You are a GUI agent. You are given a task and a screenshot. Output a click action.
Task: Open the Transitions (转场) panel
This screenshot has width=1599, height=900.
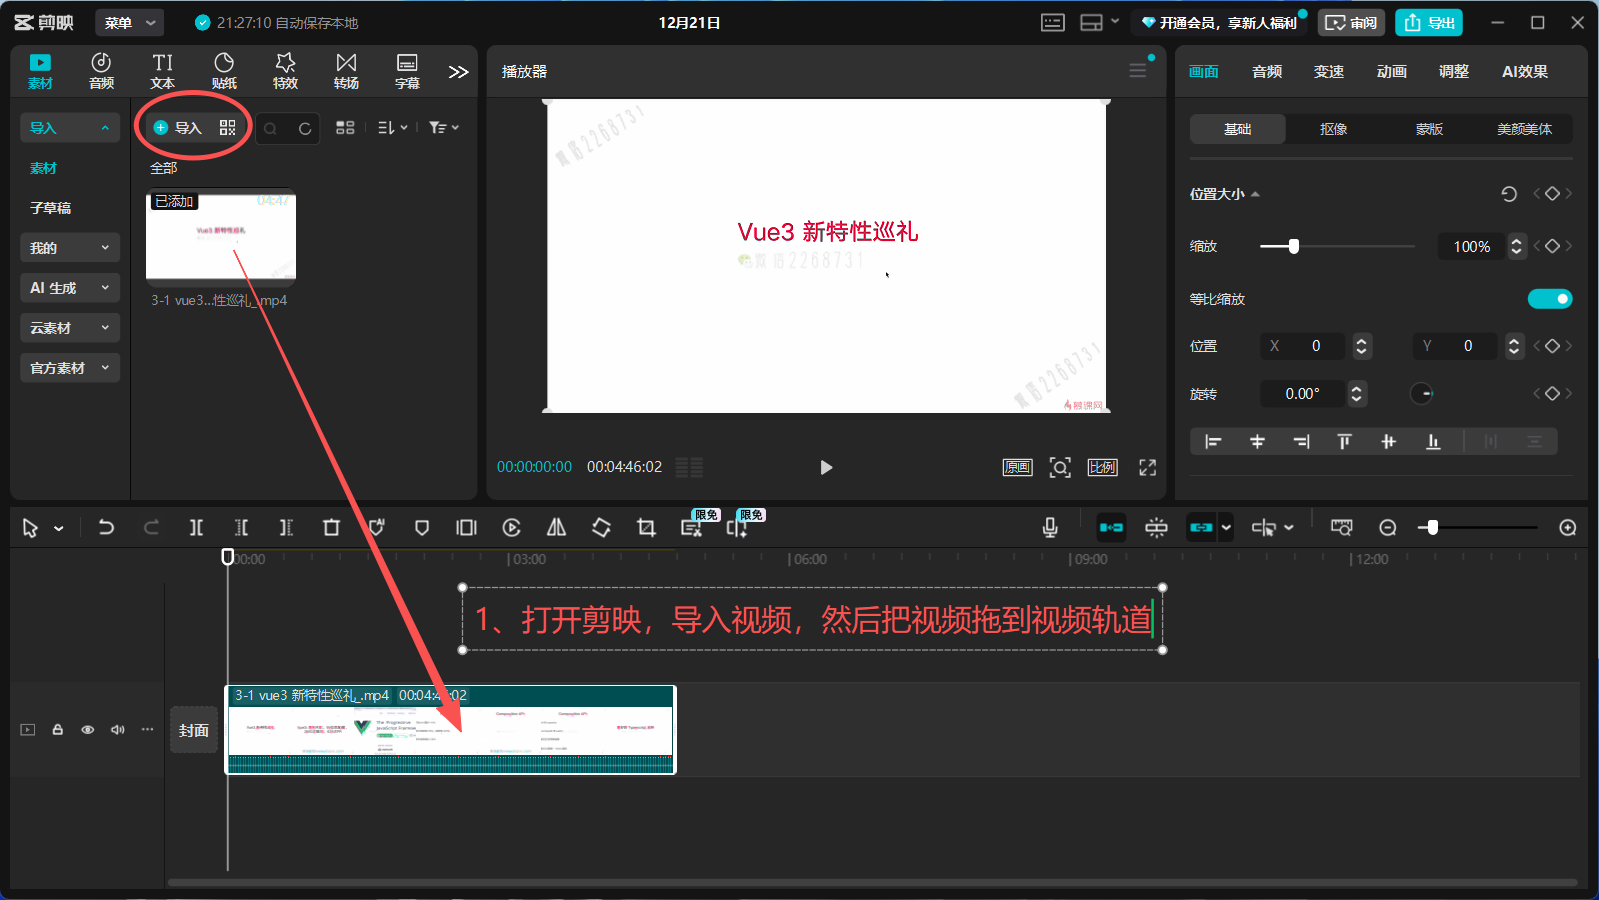point(346,71)
